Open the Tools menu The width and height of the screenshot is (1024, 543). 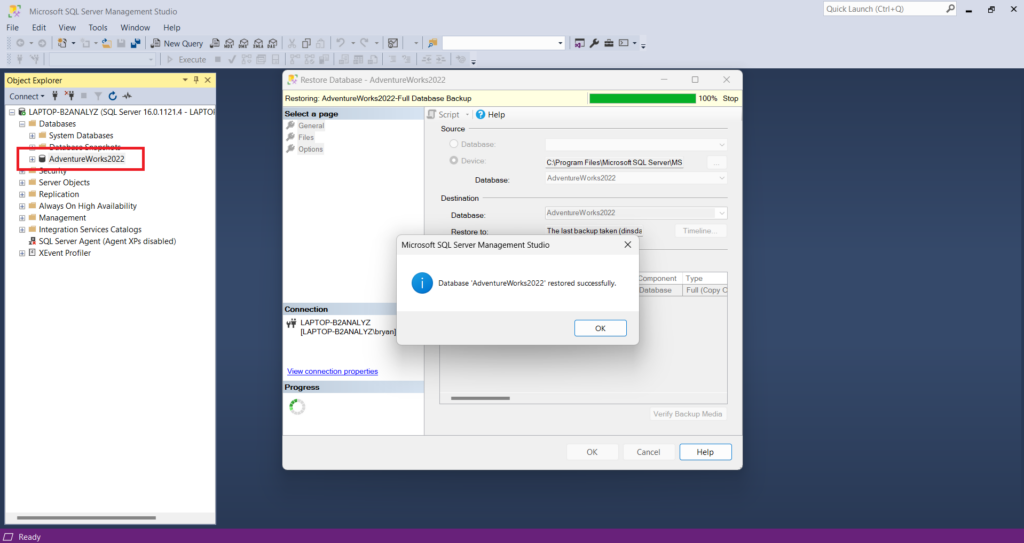tap(97, 27)
